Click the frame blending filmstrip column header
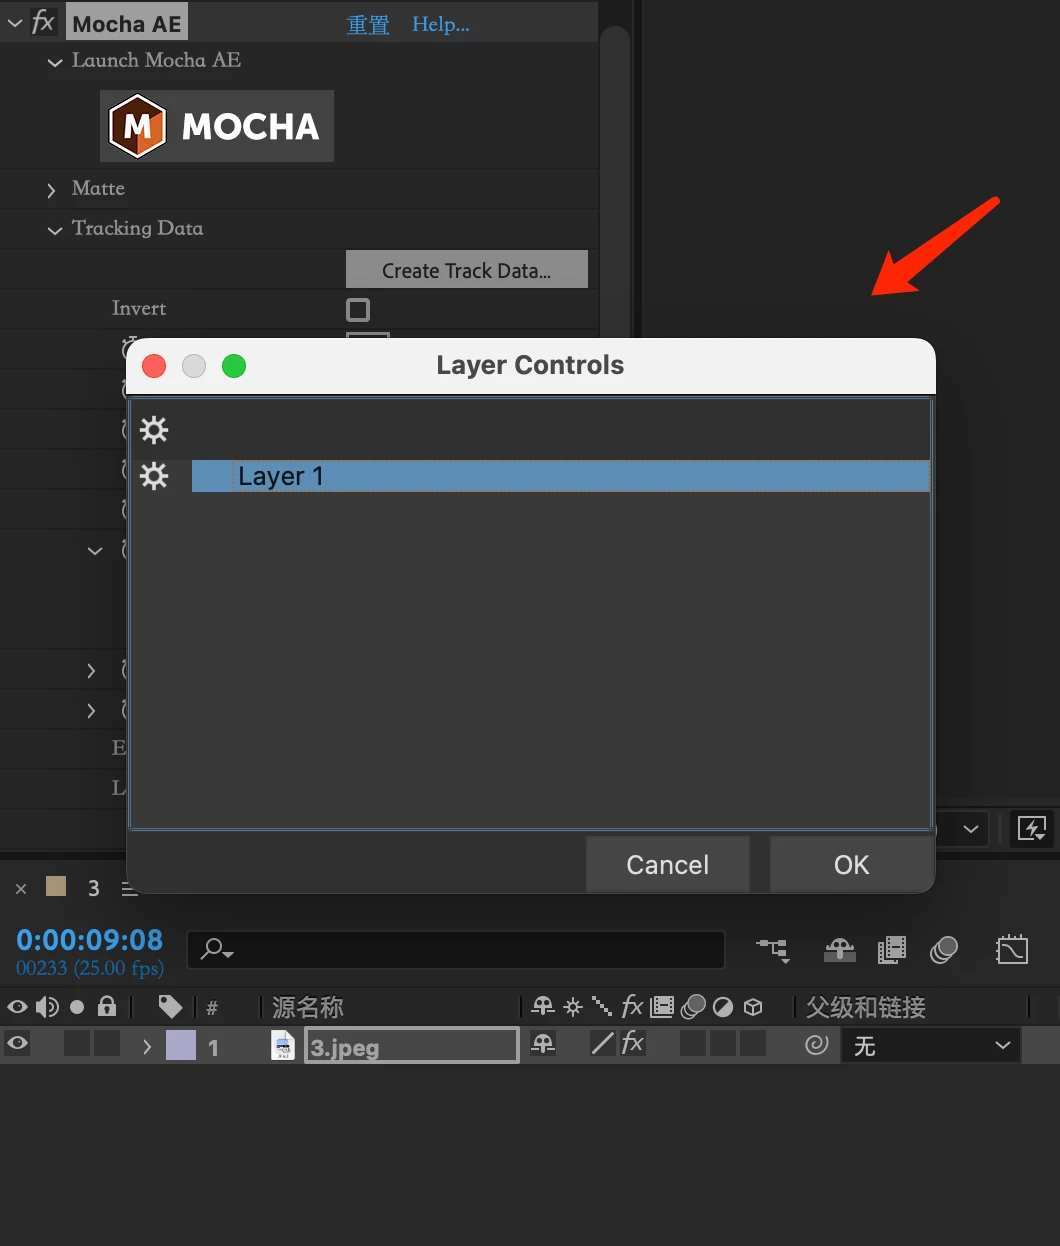The height and width of the screenshot is (1246, 1060). pos(662,1007)
